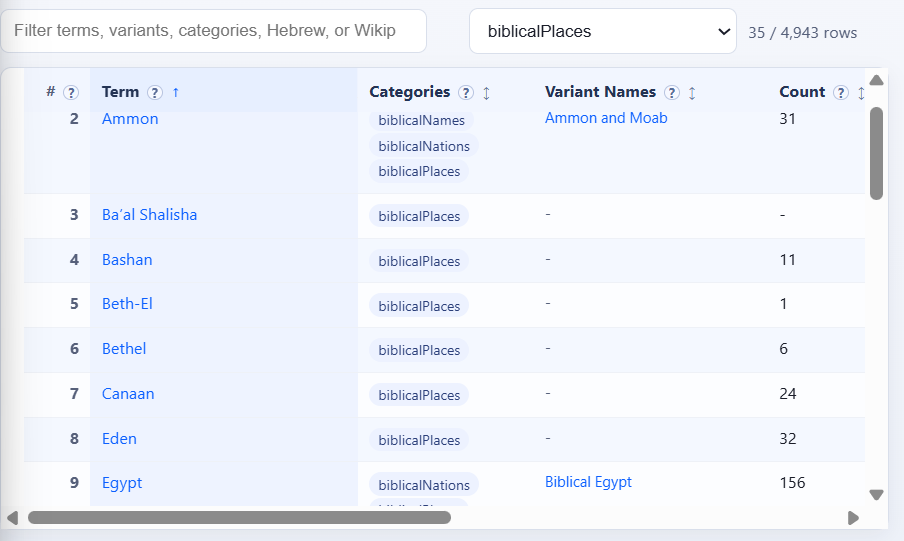Click the vertical scrollbar down arrow

tap(876, 495)
